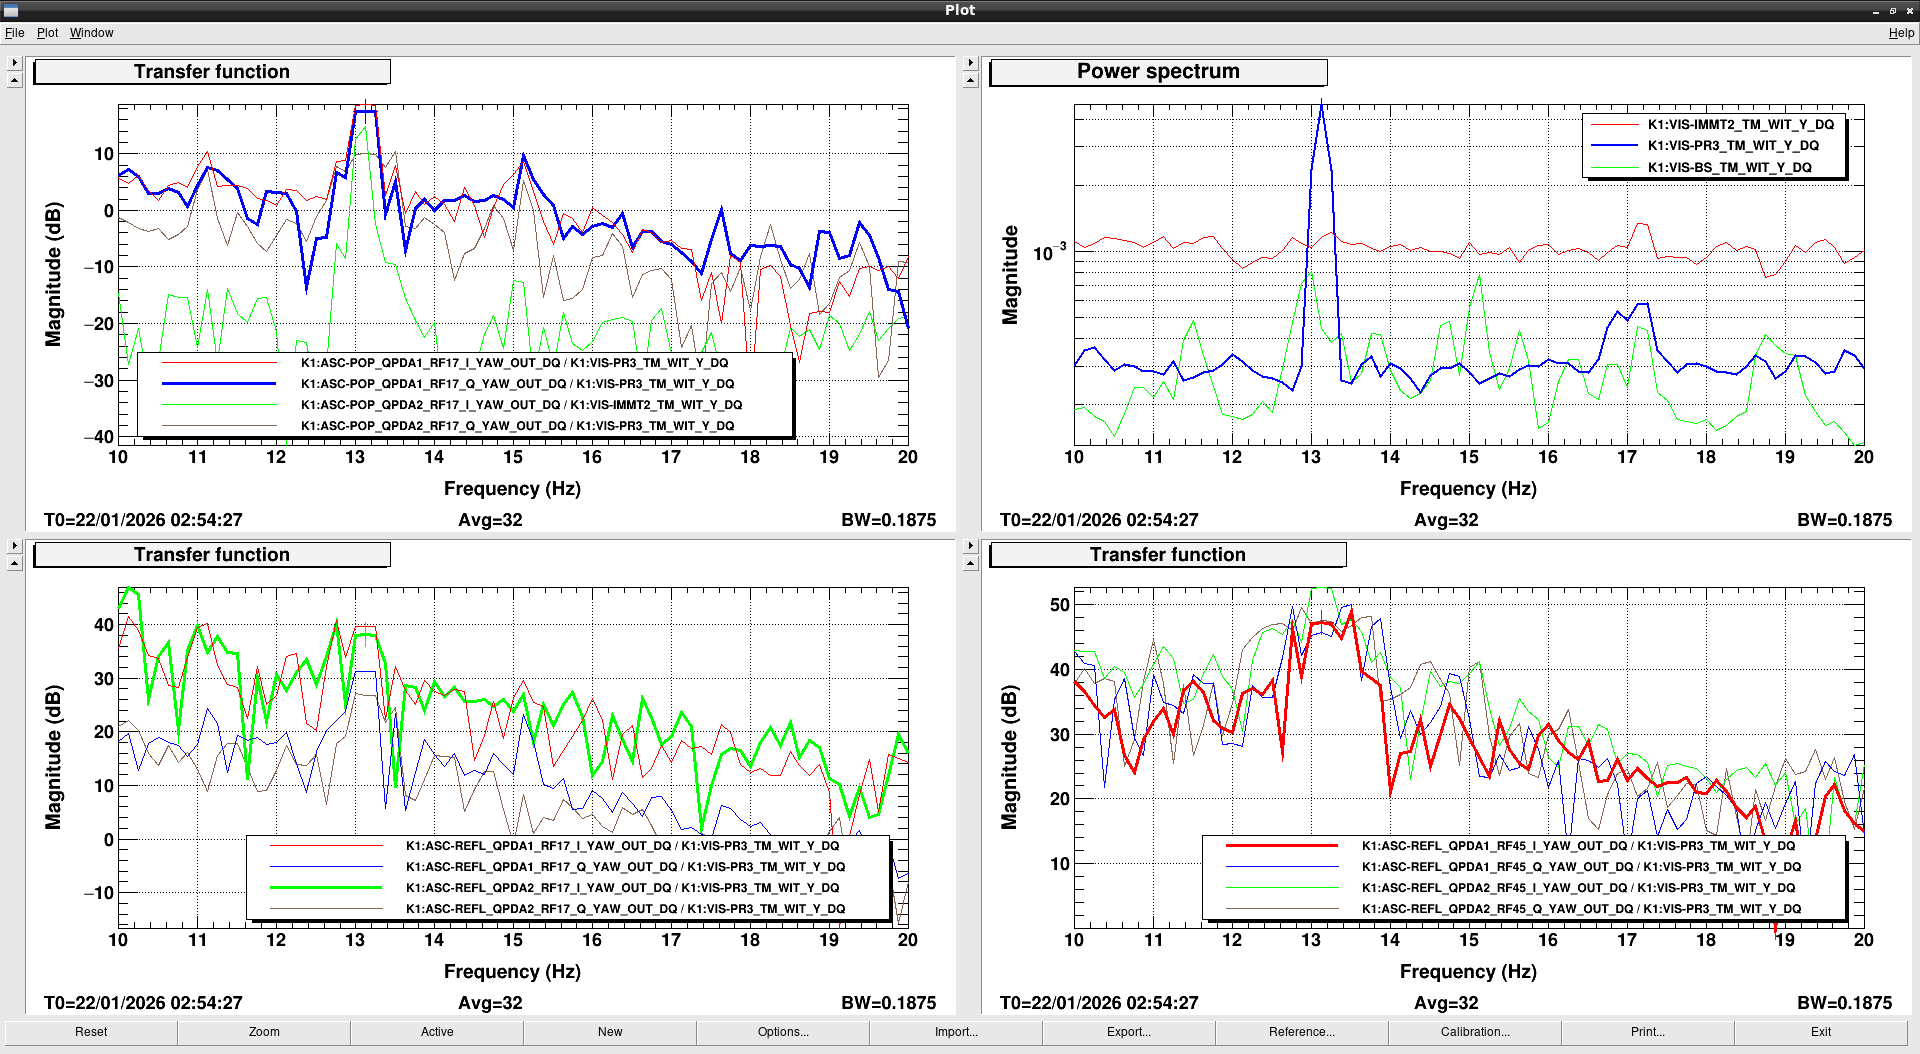
Task: Click the up-arrow button beside the REFL RF17 plot
Action: tap(14, 564)
